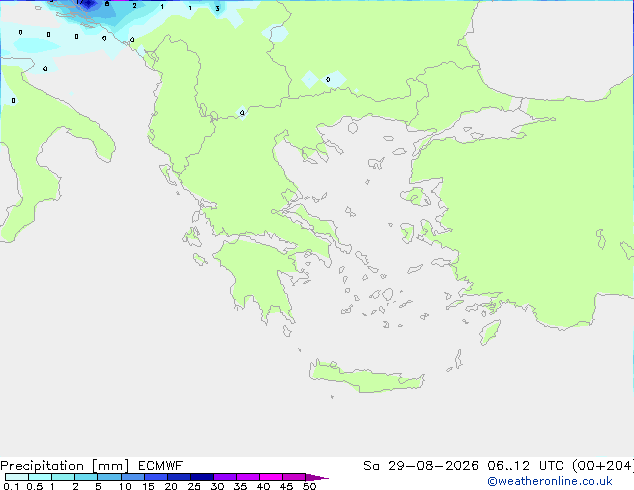Click the legend swatch between 0.5 and 1

(x=40, y=477)
